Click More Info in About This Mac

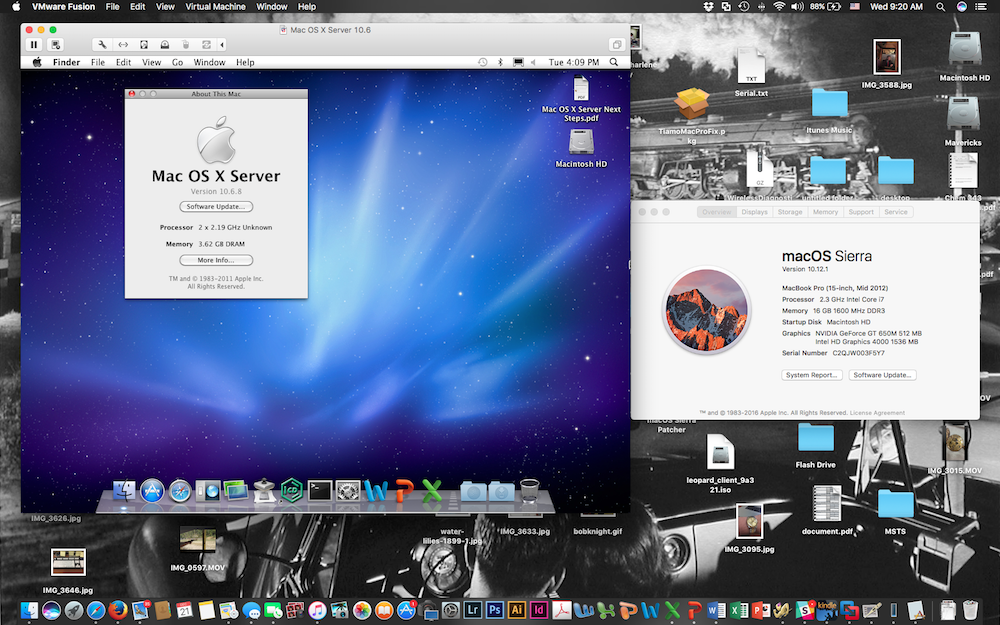click(x=215, y=260)
